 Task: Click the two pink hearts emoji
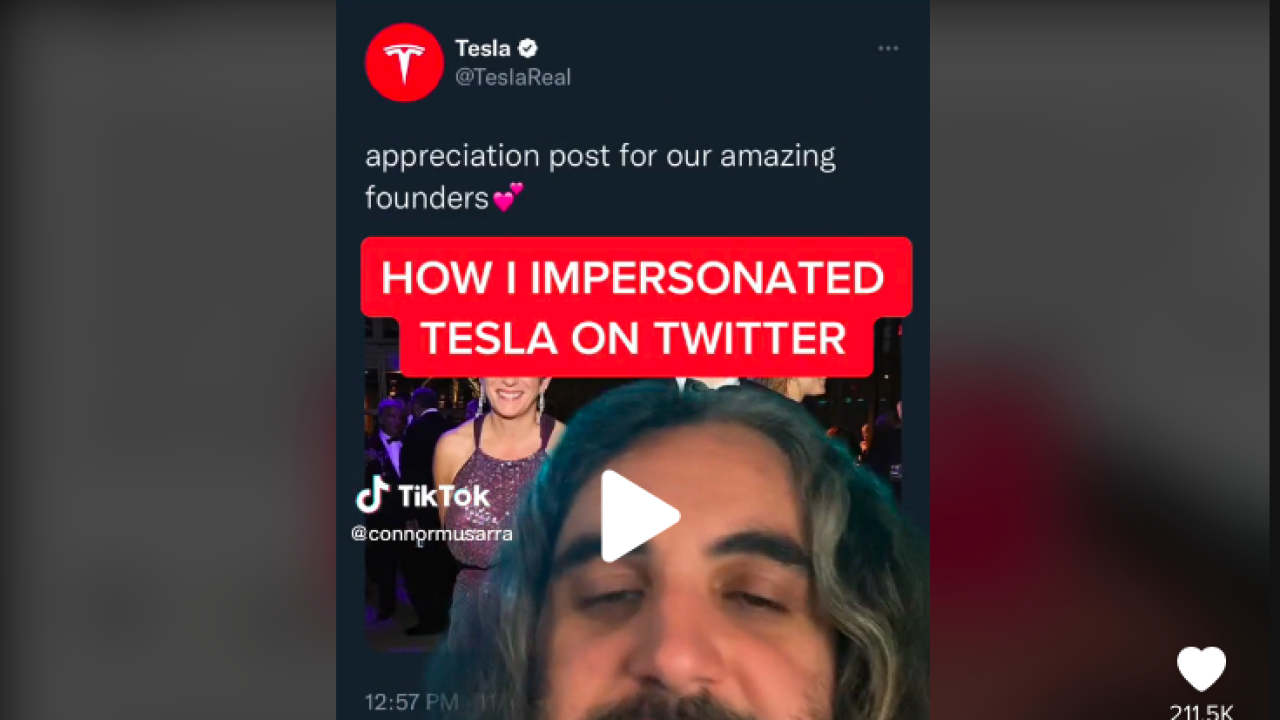coord(508,197)
